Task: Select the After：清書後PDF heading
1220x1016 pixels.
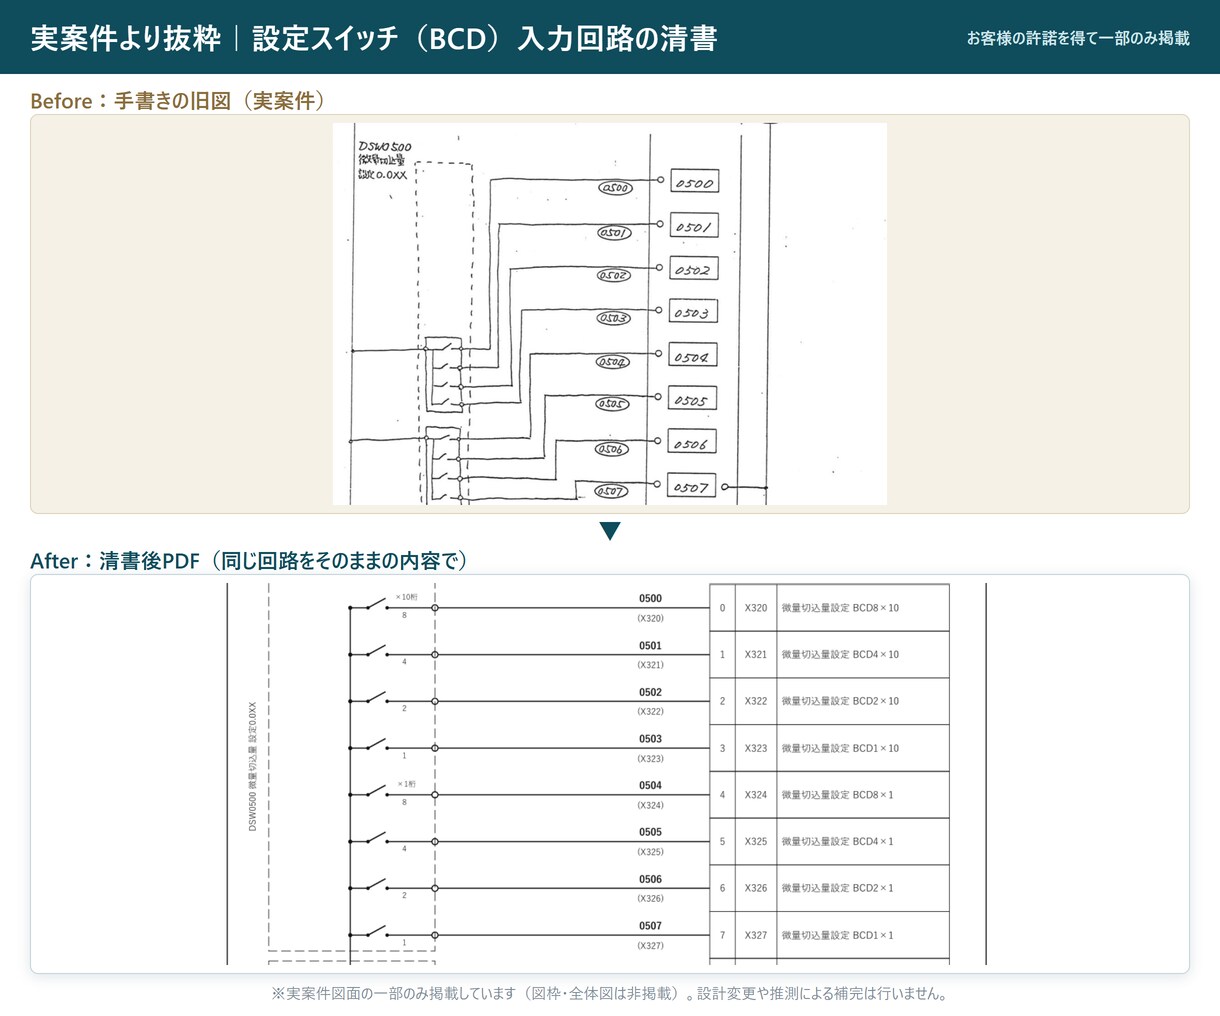Action: (249, 561)
